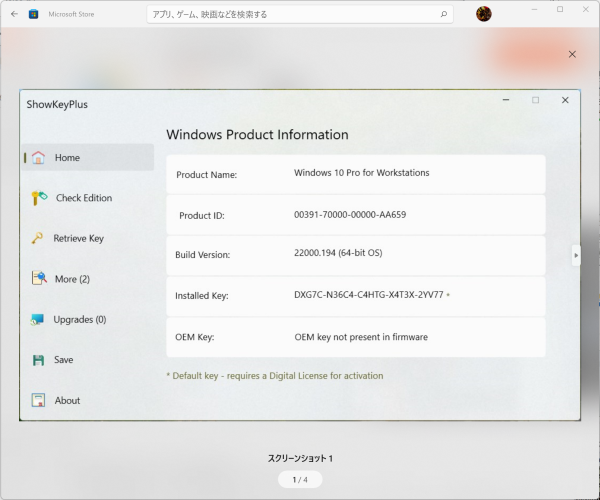Screen dimensions: 600x500
Task: Click the Windows Product Information heading
Action: [257, 135]
